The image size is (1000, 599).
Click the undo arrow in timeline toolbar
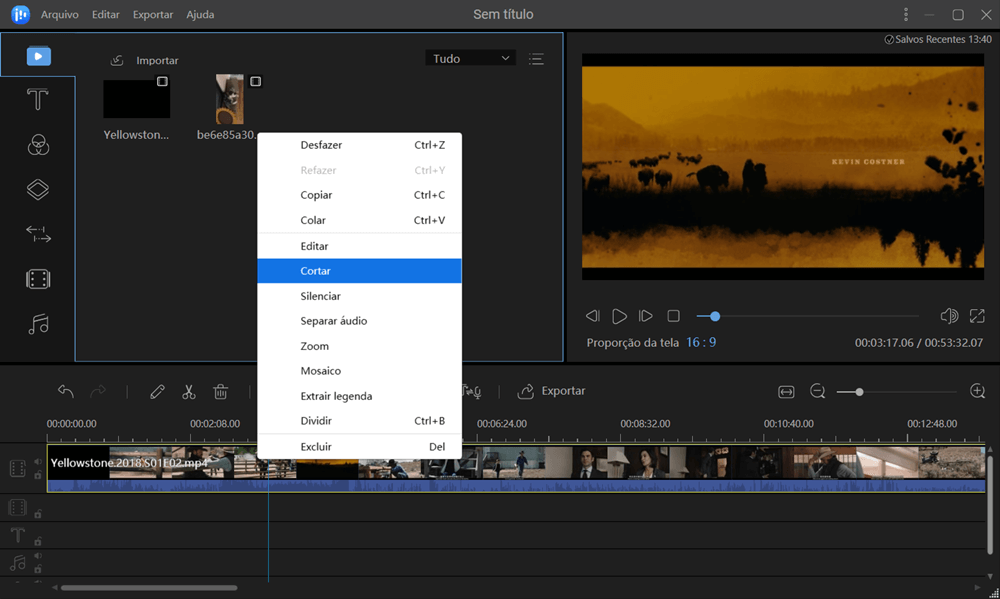tap(66, 391)
